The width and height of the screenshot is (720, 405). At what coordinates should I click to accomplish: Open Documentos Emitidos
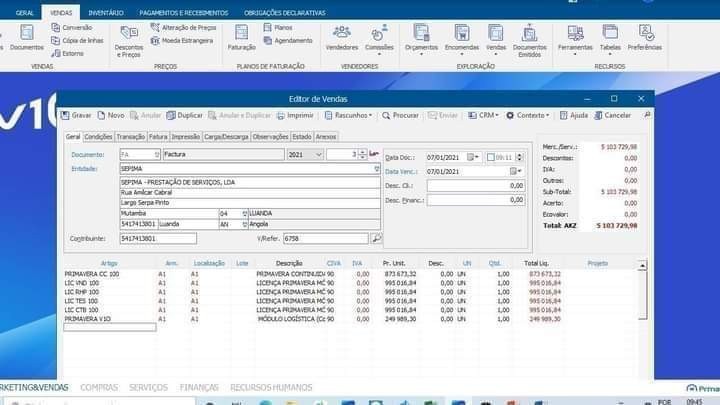[529, 41]
